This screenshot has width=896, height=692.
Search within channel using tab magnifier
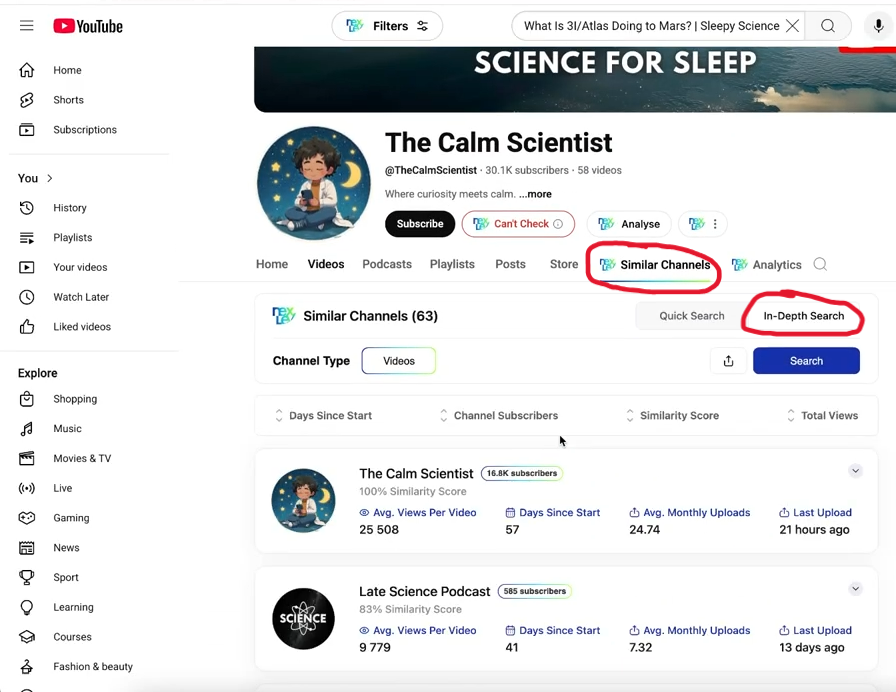click(820, 265)
